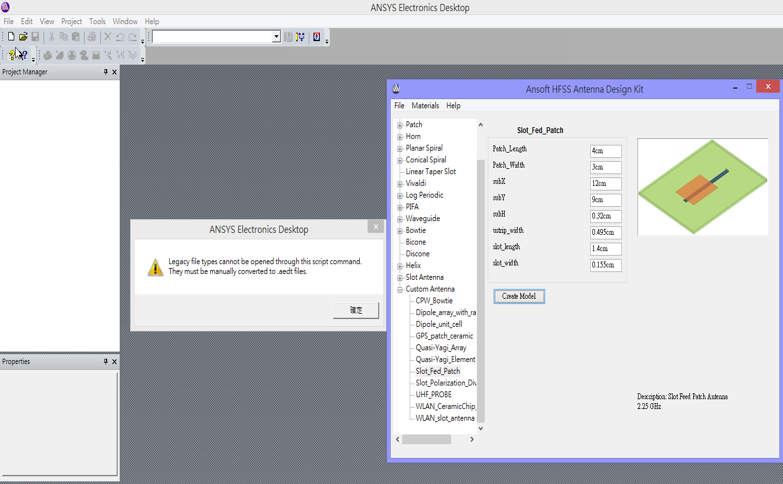Click the antenna tree scroll-down arrow
The width and height of the screenshot is (783, 484).
(x=480, y=428)
